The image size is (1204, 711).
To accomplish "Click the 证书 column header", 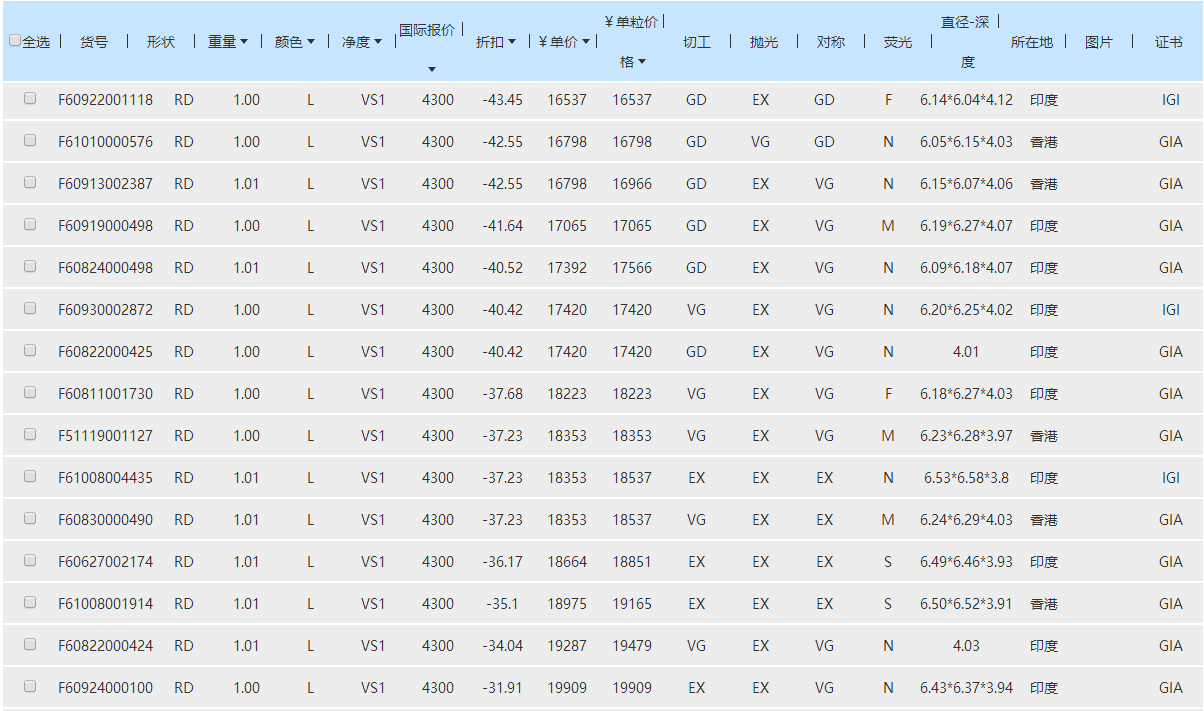I will pyautogui.click(x=1168, y=42).
